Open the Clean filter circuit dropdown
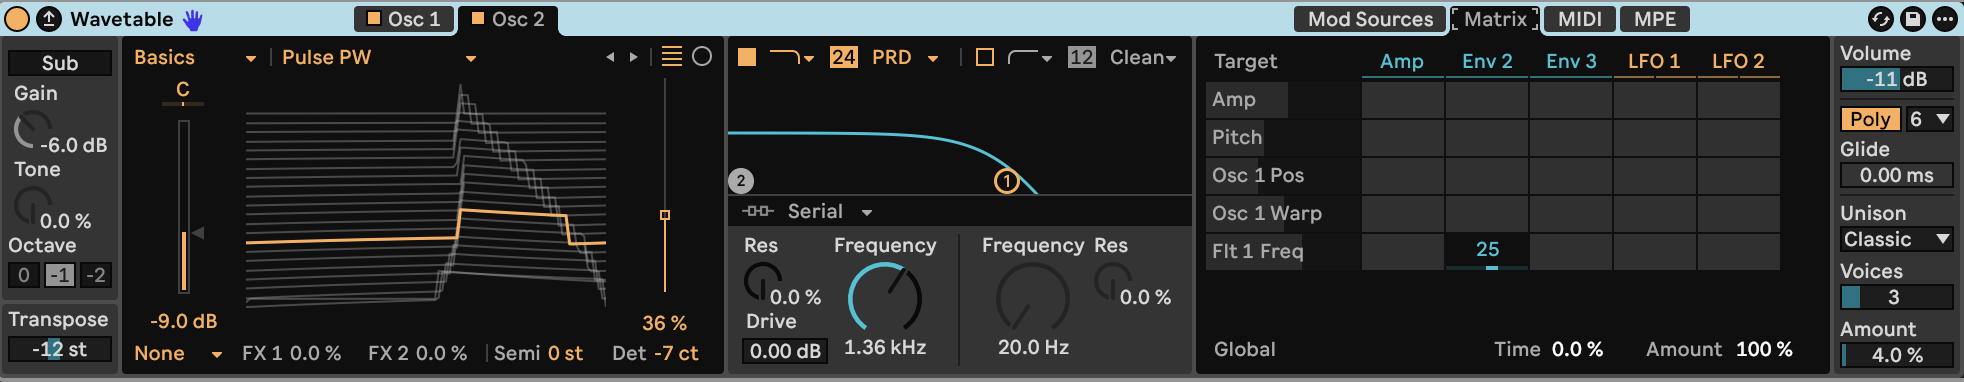Screen dimensions: 1964x382 coord(1143,57)
